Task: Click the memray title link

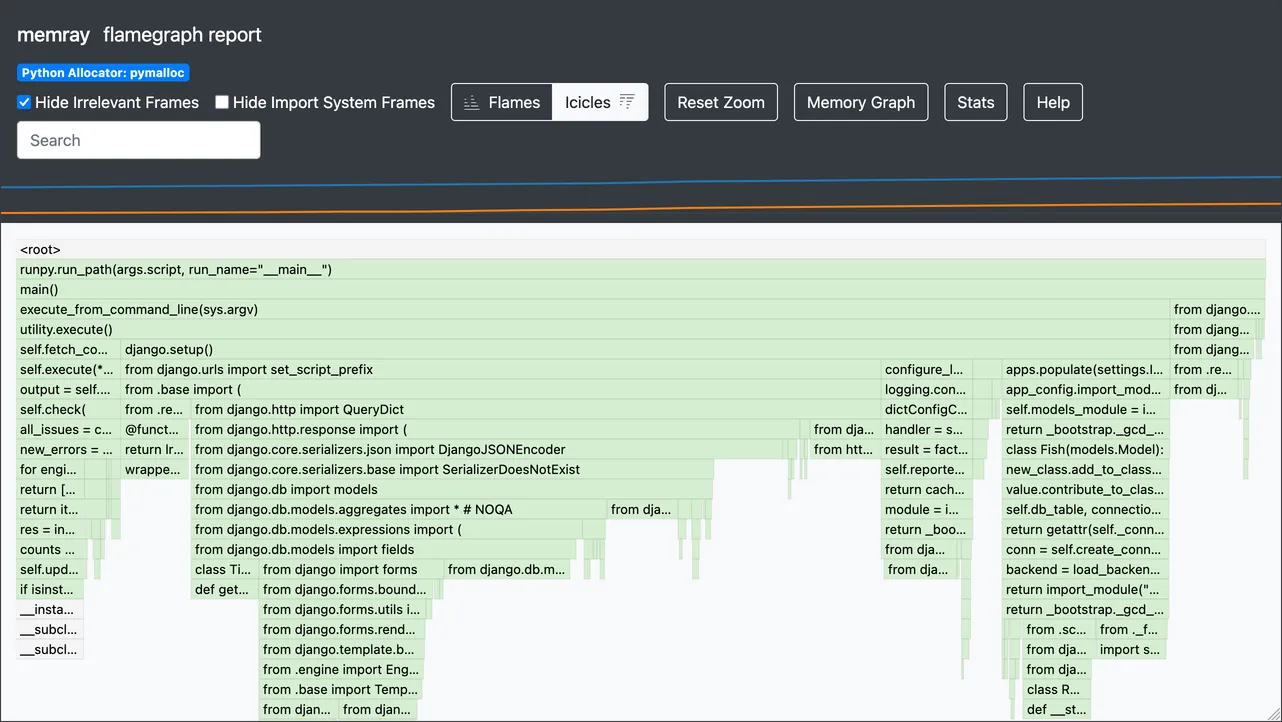Action: [x=53, y=34]
